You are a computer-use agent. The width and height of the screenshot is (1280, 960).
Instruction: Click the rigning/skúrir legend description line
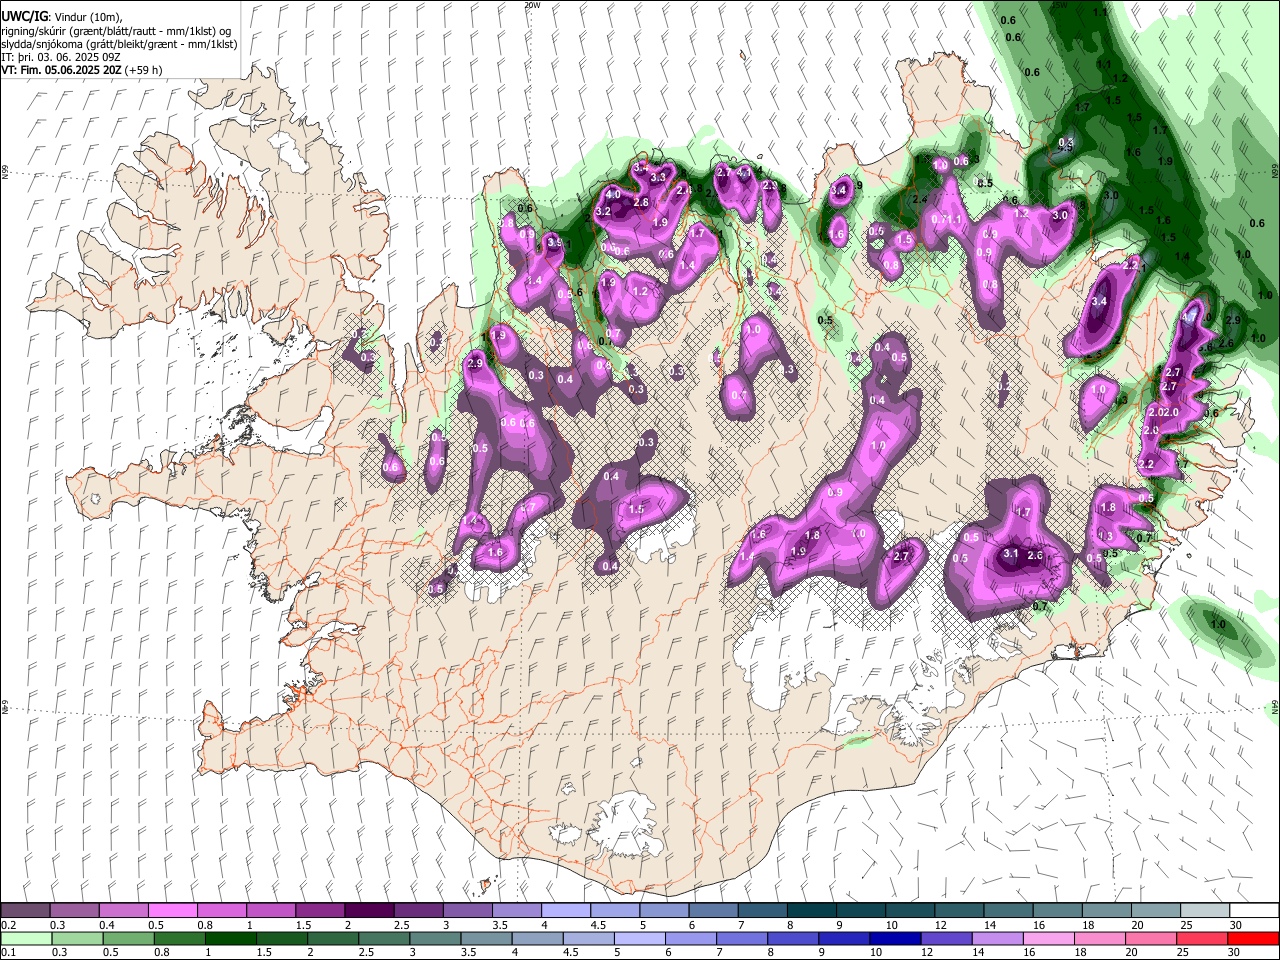[118, 31]
